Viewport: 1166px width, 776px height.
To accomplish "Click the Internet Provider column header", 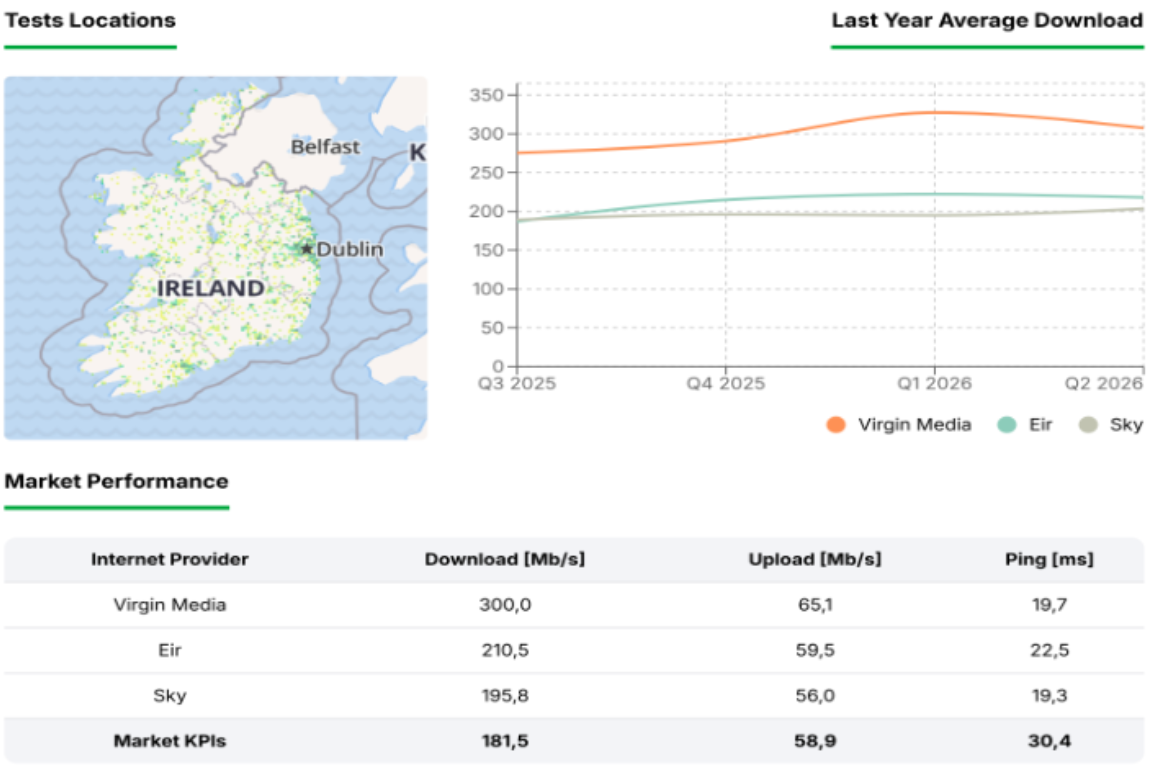I will [170, 559].
